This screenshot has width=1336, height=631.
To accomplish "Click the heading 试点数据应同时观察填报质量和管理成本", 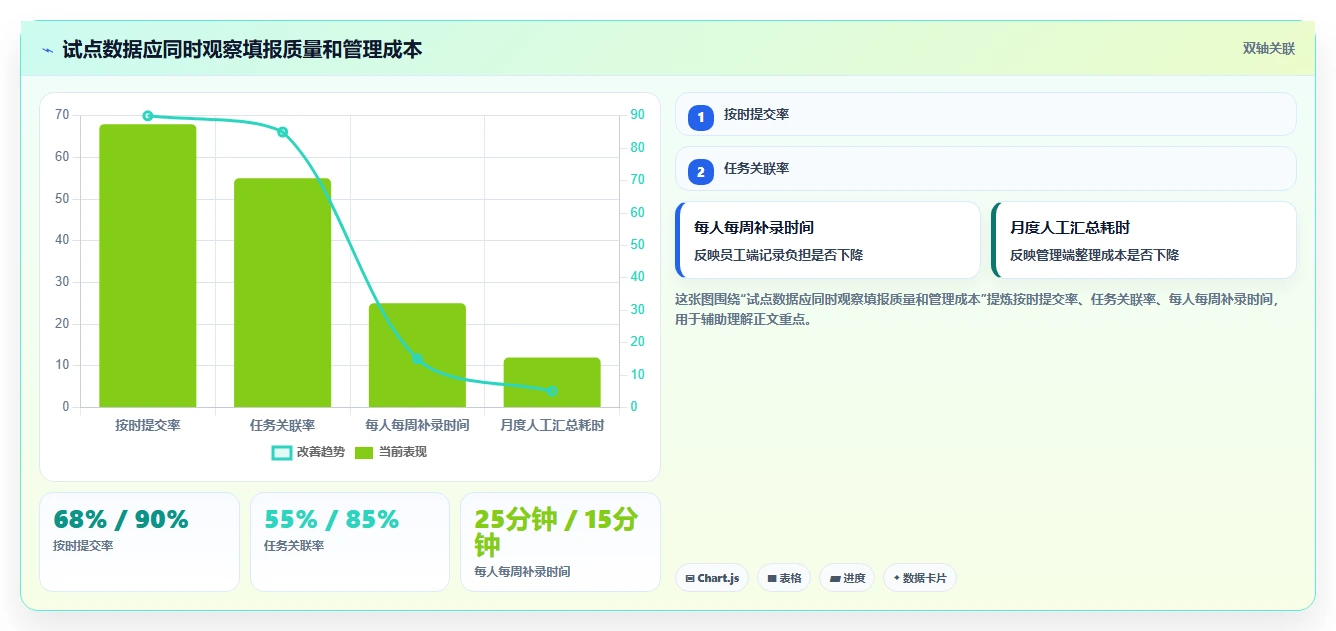I will point(242,49).
